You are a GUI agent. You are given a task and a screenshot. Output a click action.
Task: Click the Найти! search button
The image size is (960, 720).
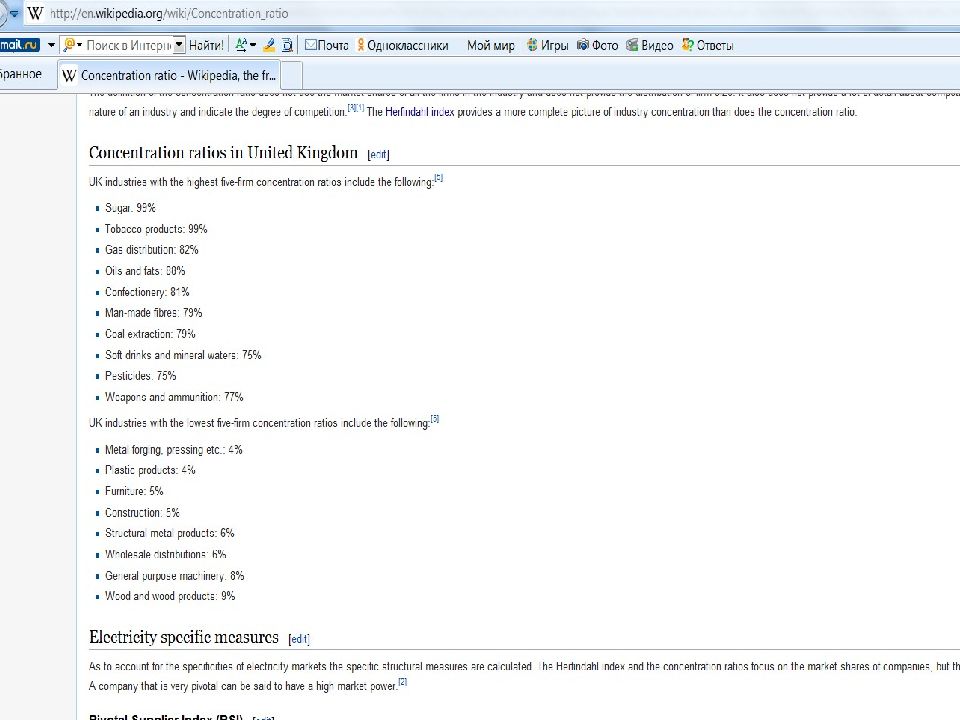pos(206,45)
